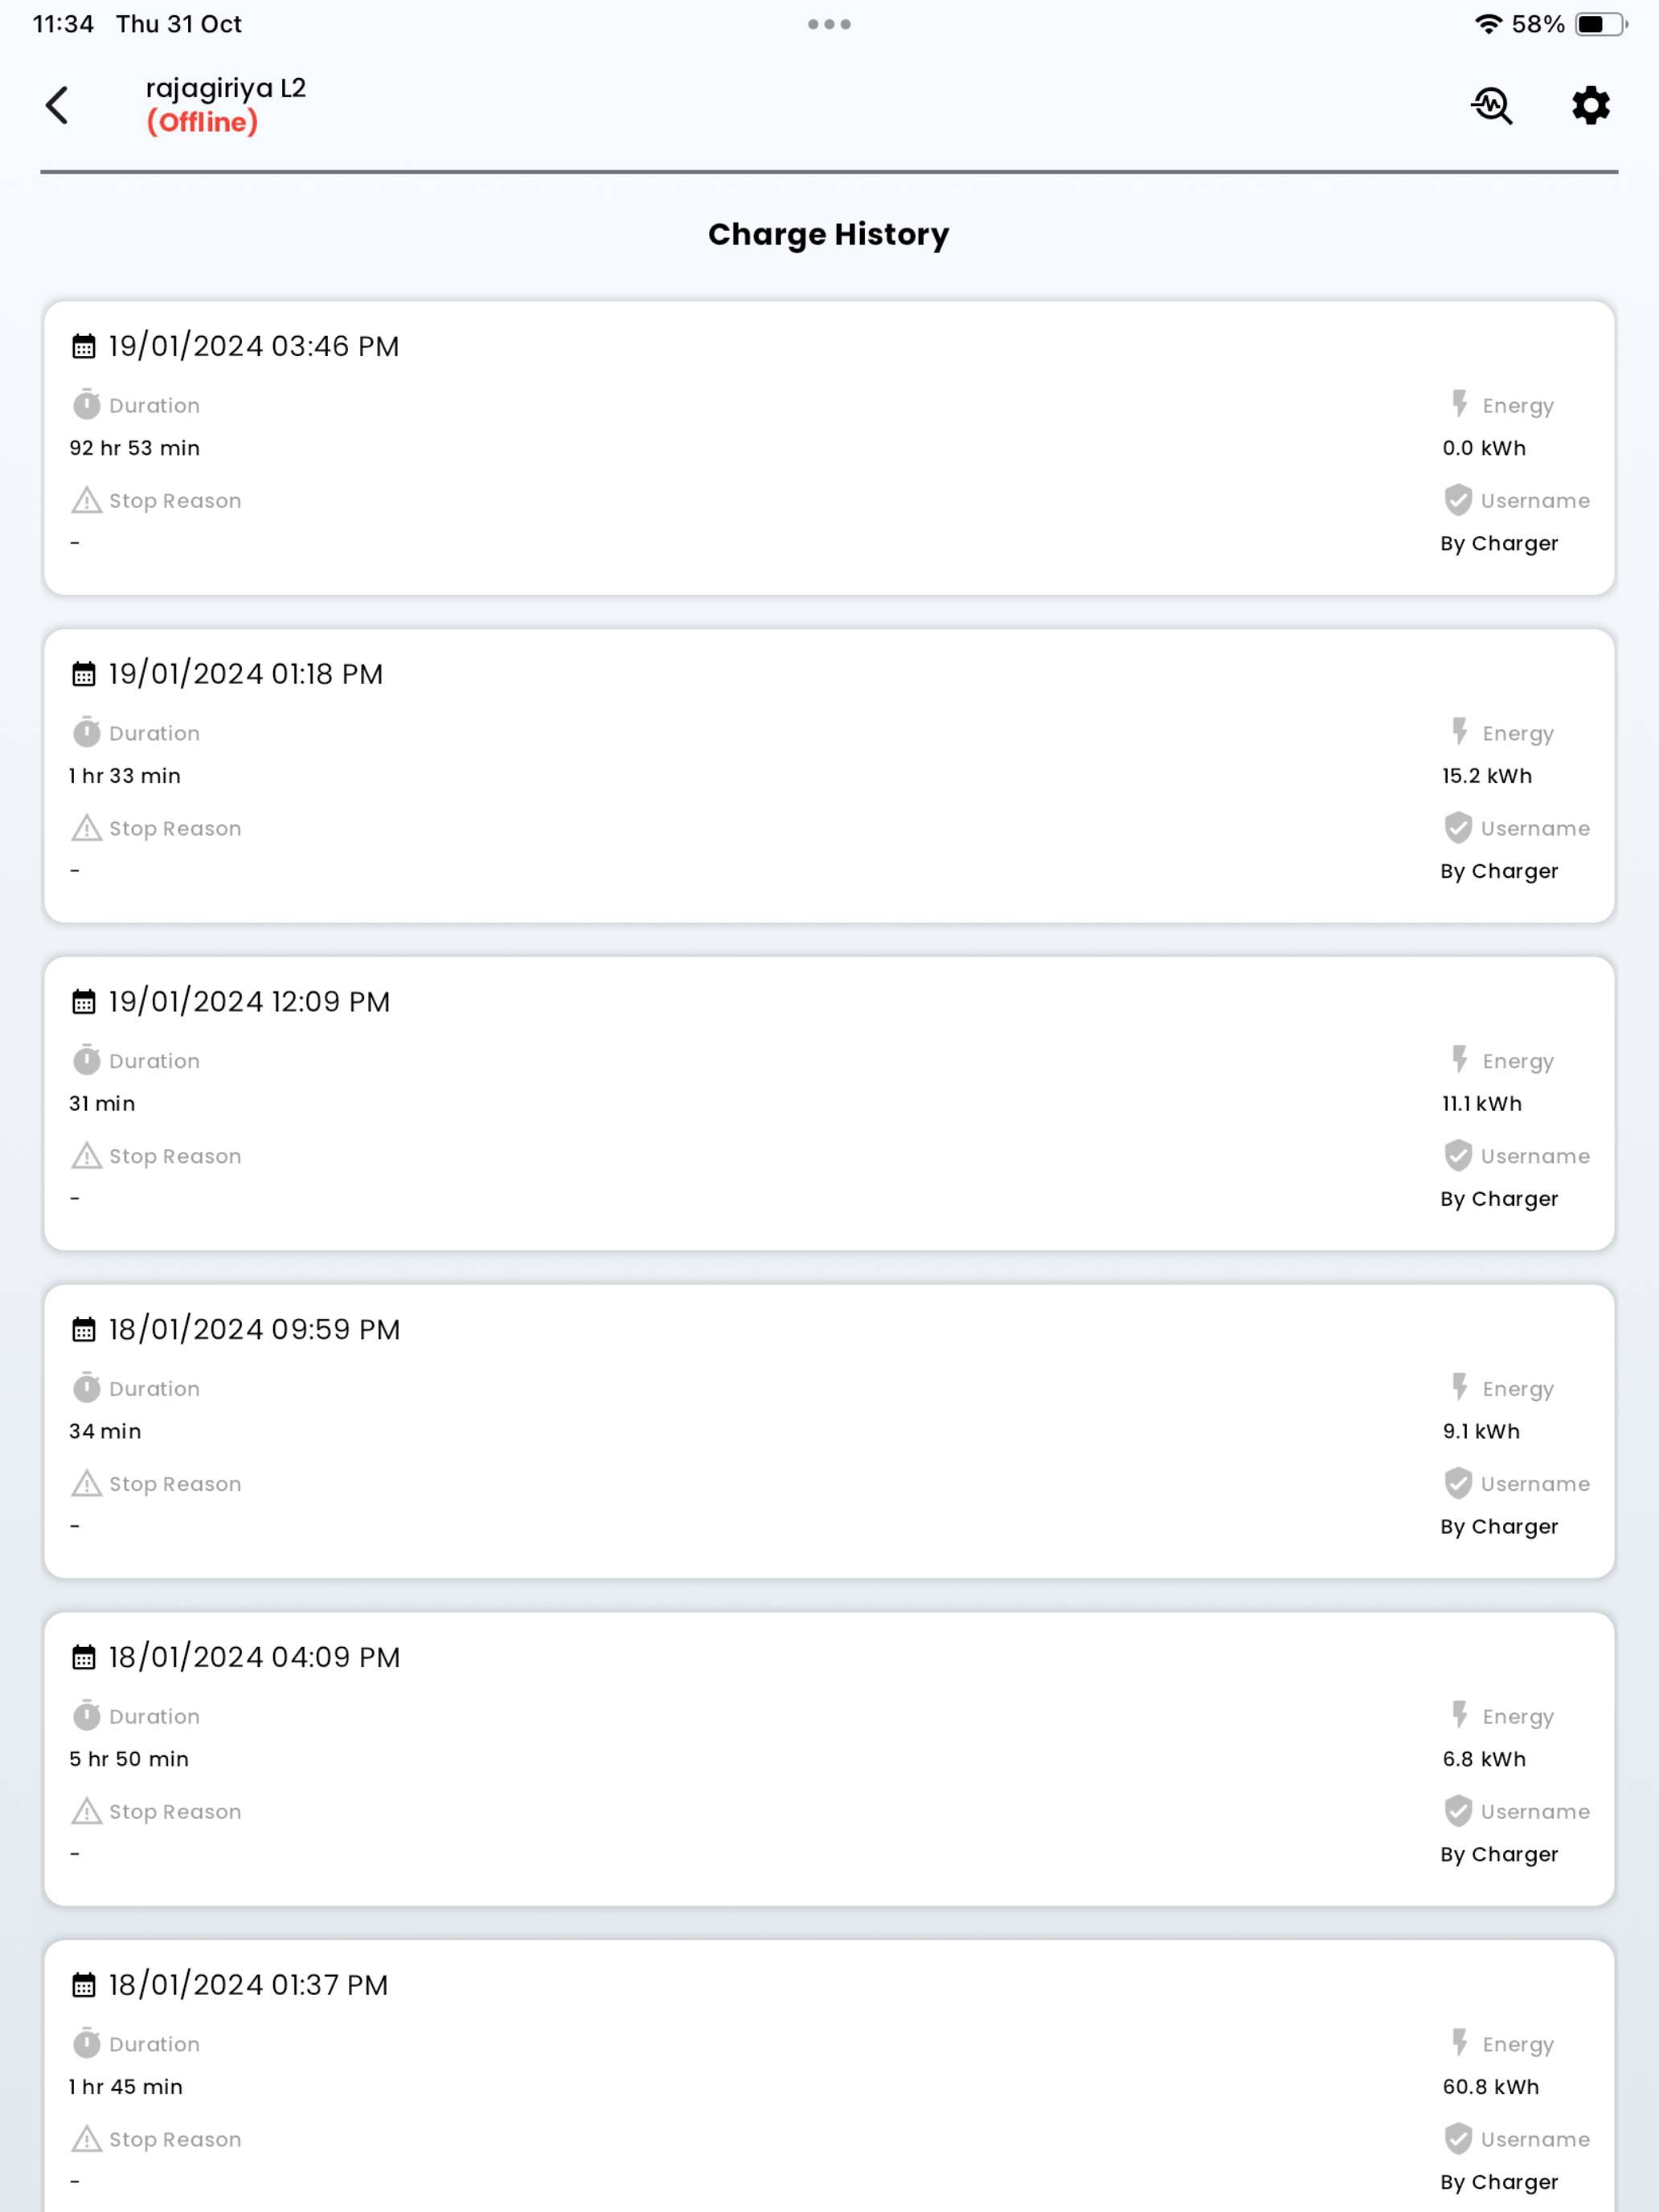
Task: Select the 19/01/2024 01:18 PM session card
Action: pyautogui.click(x=829, y=776)
